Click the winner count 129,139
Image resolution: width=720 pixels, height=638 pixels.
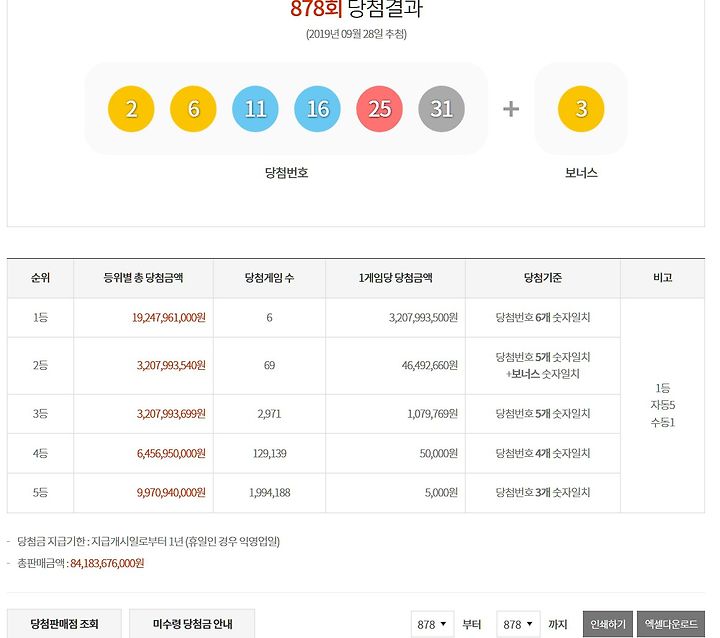pyautogui.click(x=270, y=453)
